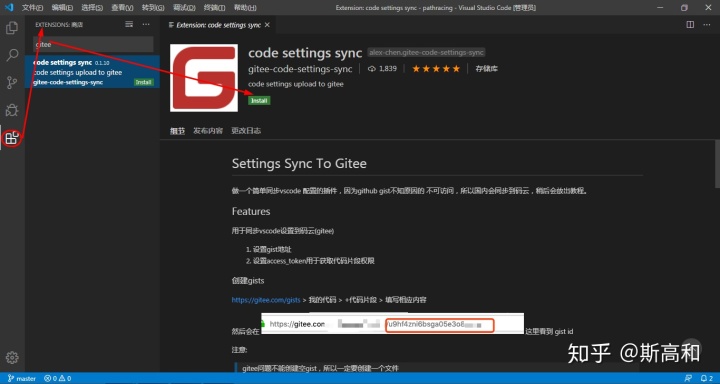Click the code settings sync heading
720x384 pixels.
(305, 53)
